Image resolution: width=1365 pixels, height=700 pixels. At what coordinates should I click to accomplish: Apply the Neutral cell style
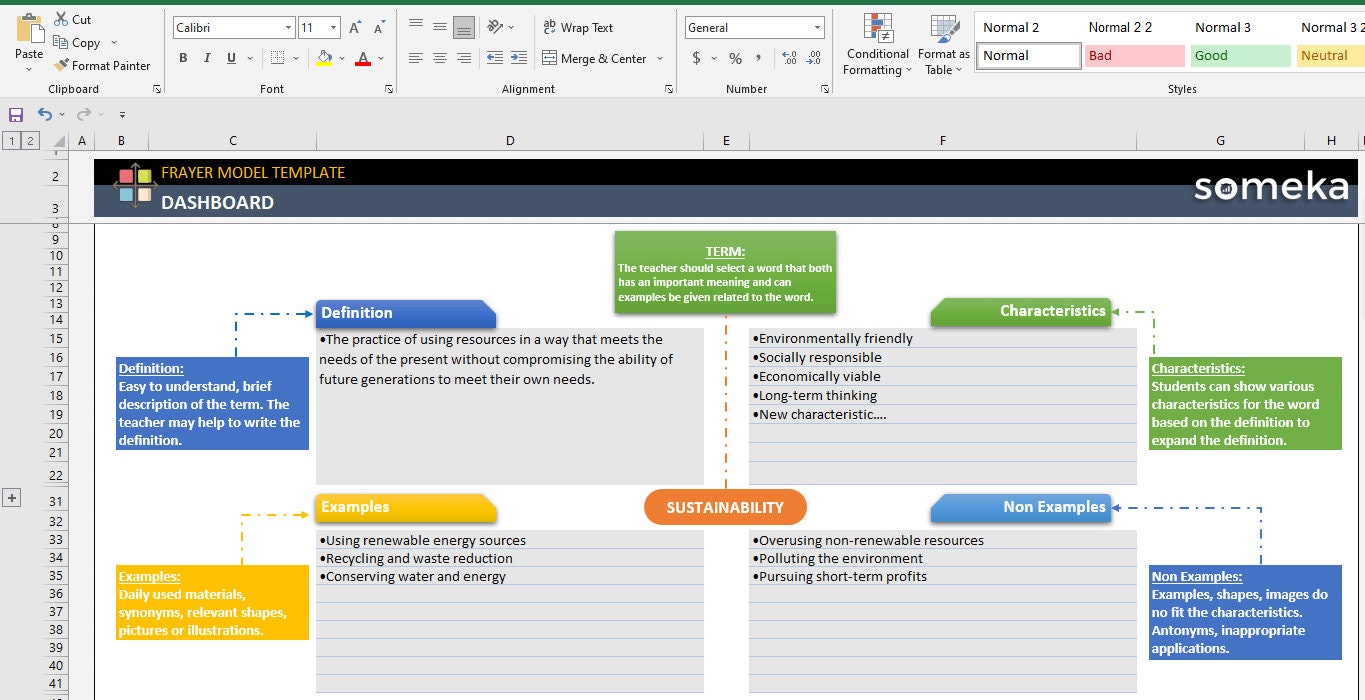[x=1331, y=55]
